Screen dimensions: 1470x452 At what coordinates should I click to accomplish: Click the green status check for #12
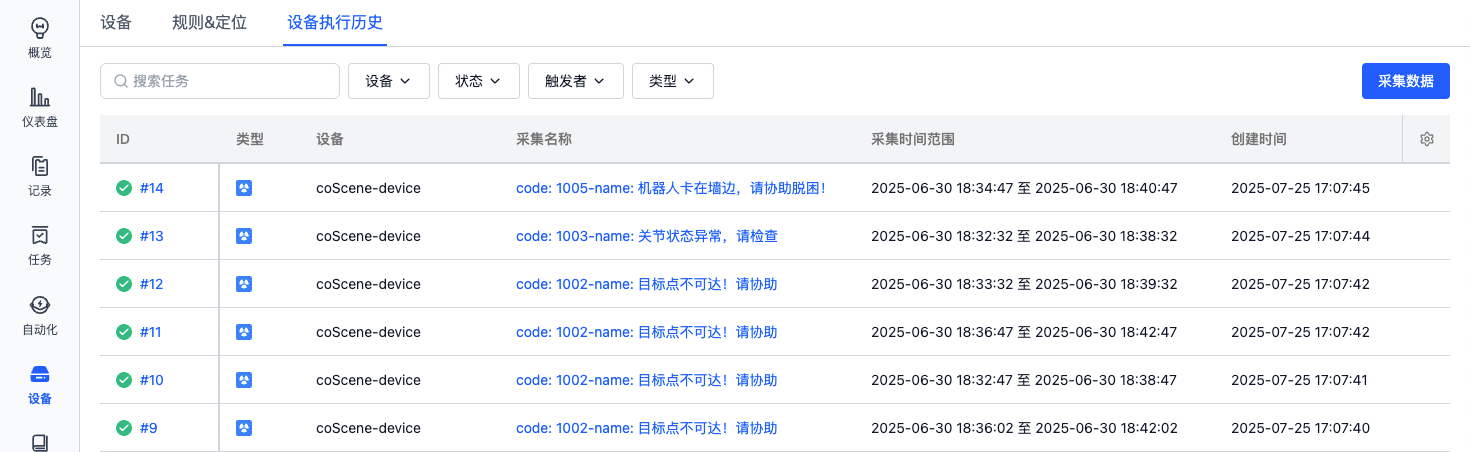pos(124,284)
